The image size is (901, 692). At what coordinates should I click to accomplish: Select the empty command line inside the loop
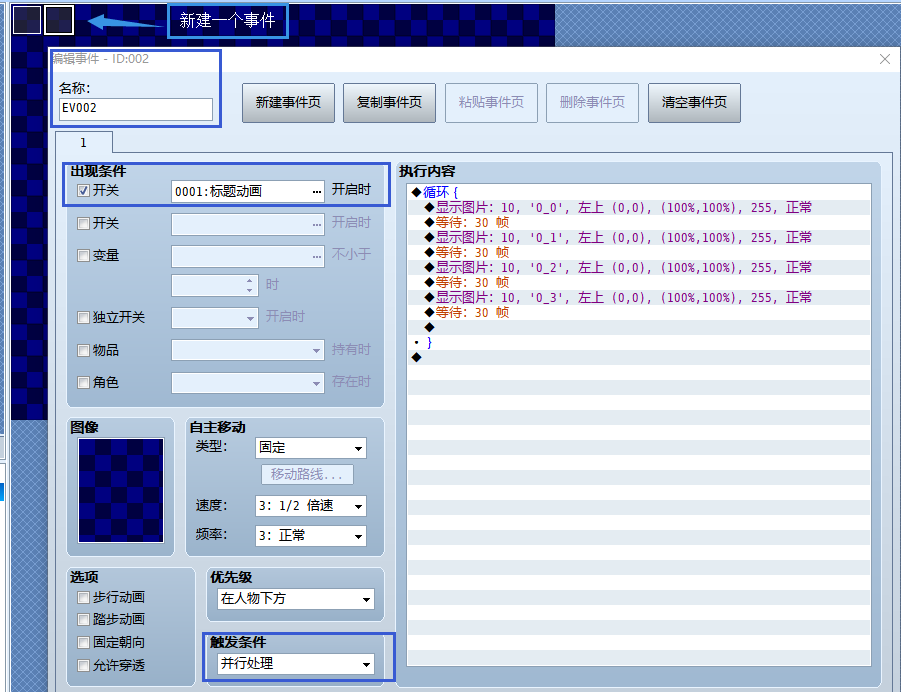[639, 327]
